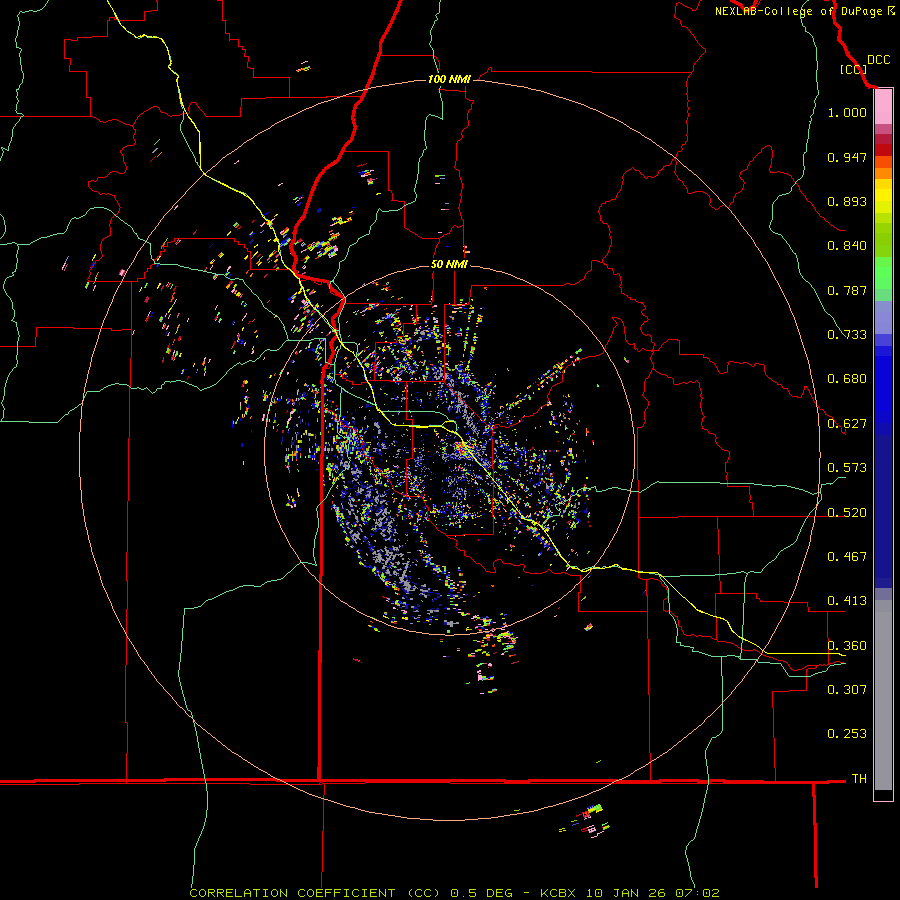Pick the gray segment of the color bar

click(883, 695)
